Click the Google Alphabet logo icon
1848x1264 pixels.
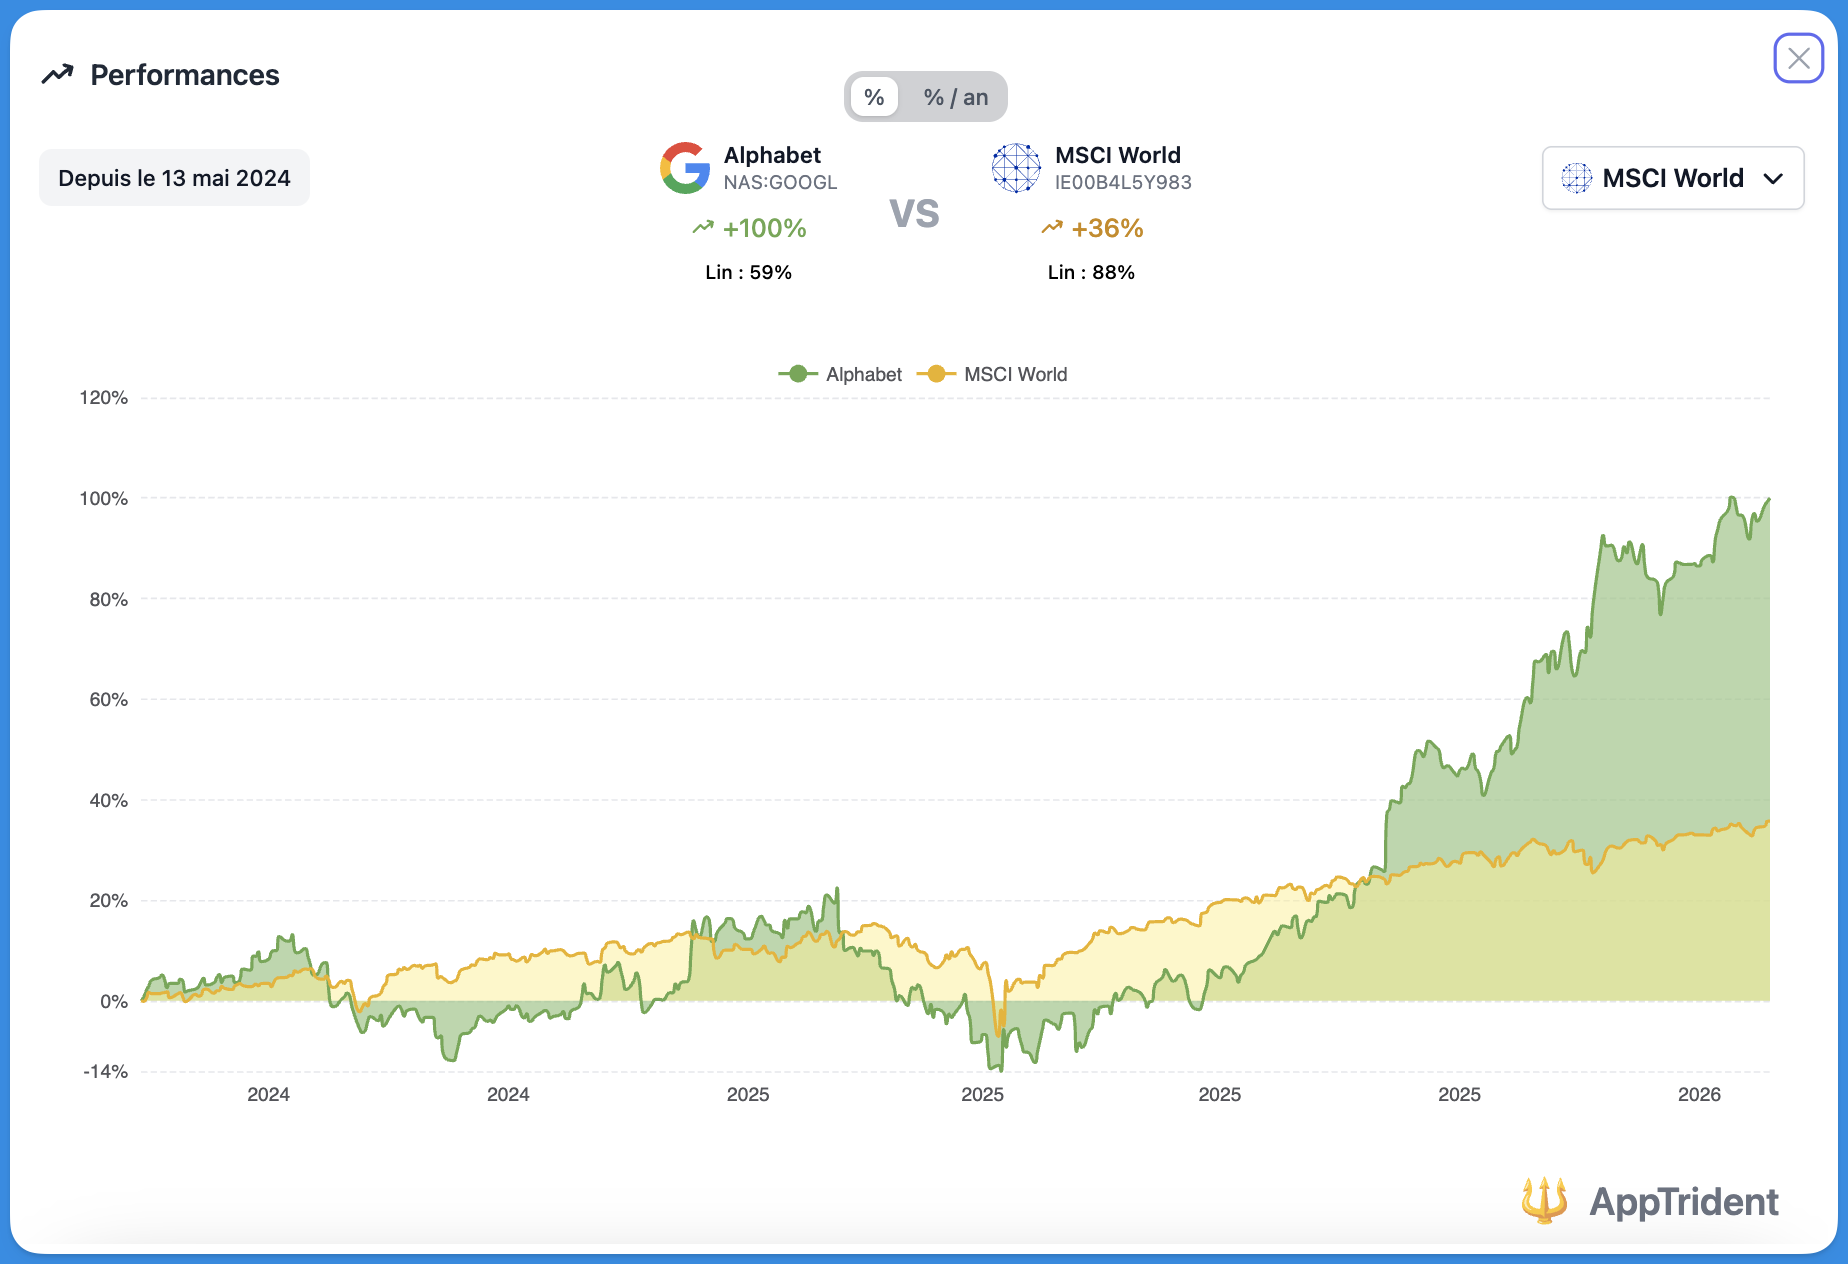(685, 168)
